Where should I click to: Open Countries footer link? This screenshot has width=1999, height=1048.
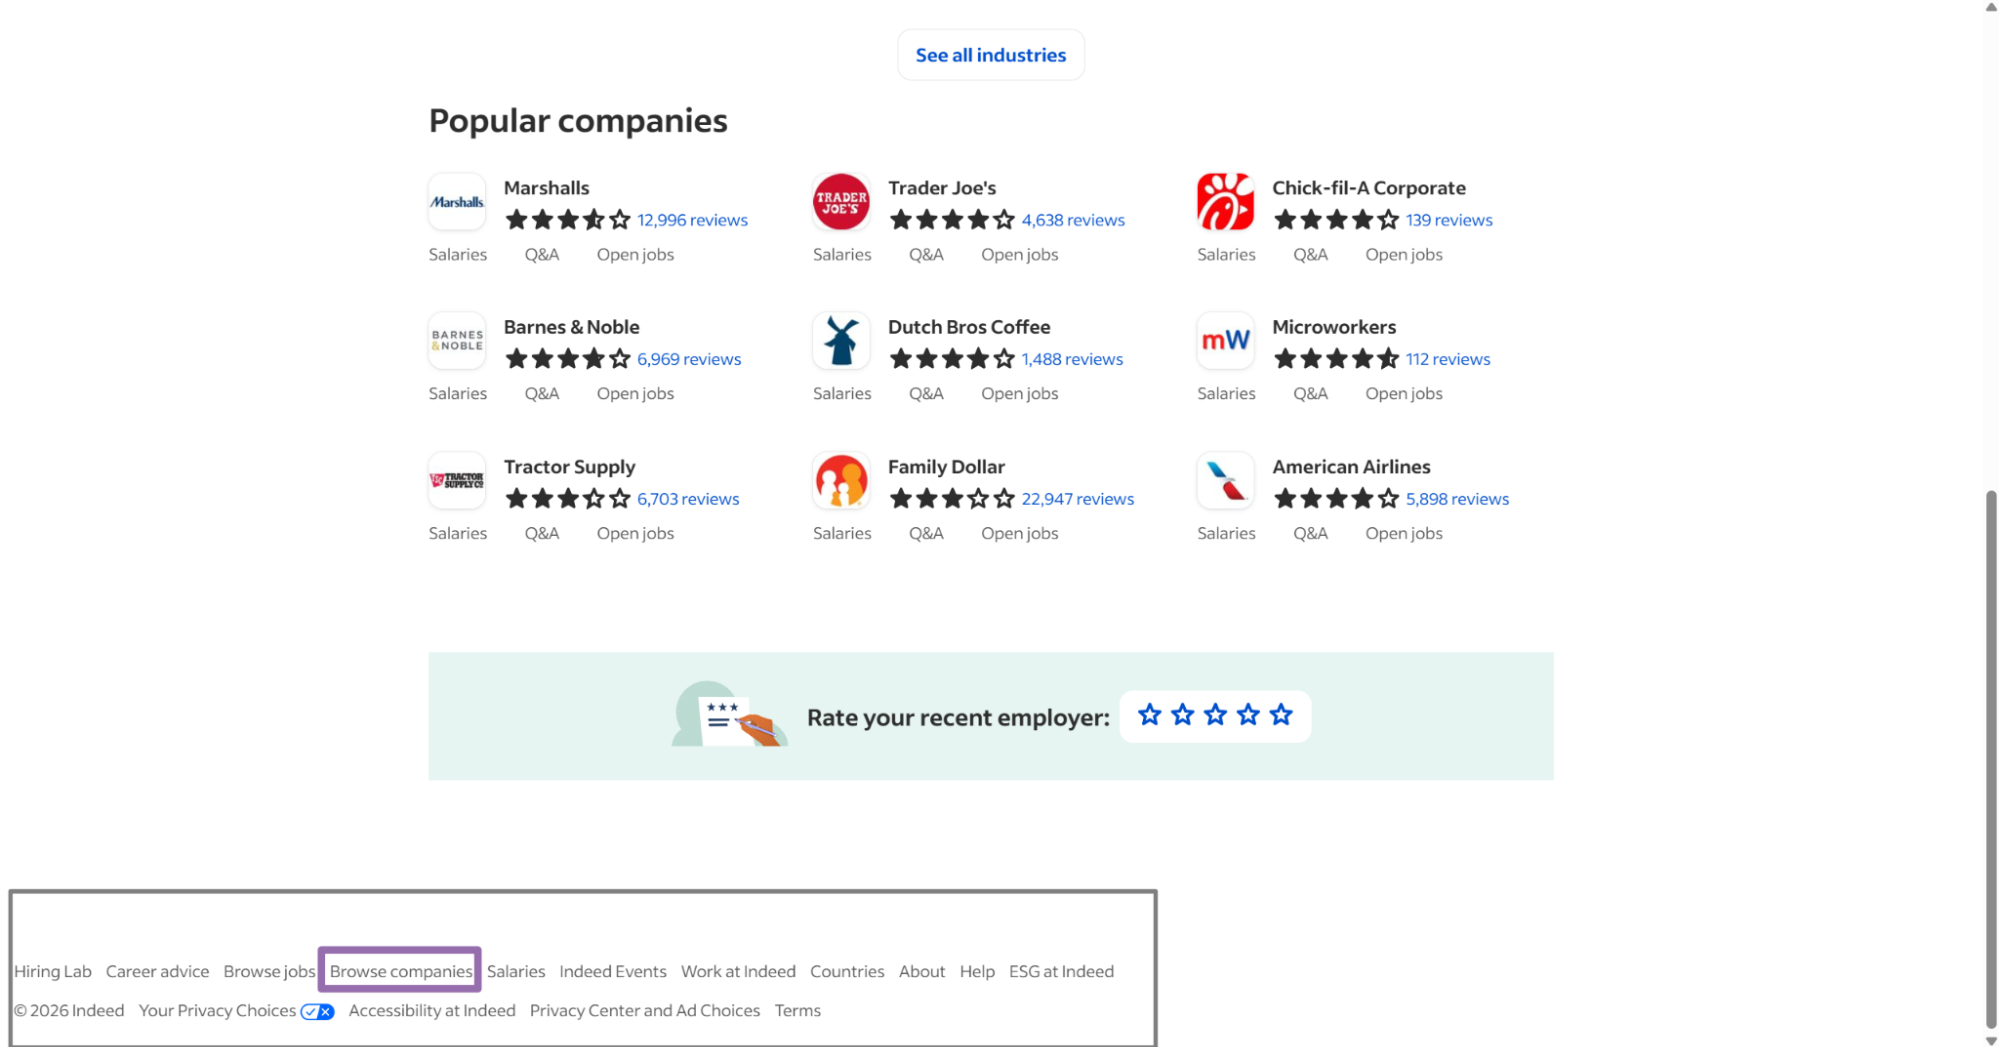pos(847,972)
